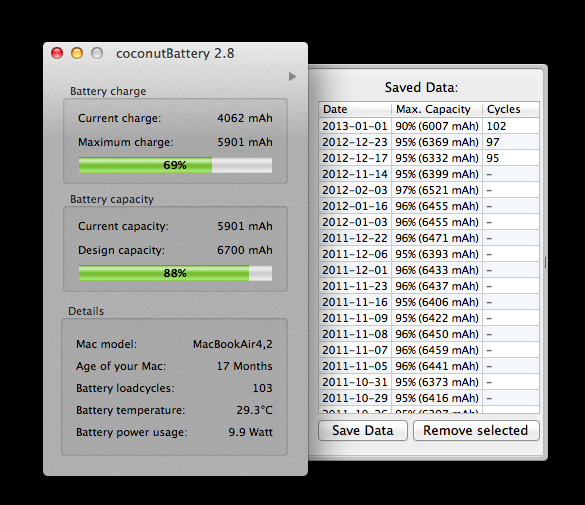Select the 2011-12-22 saved data row

click(429, 238)
